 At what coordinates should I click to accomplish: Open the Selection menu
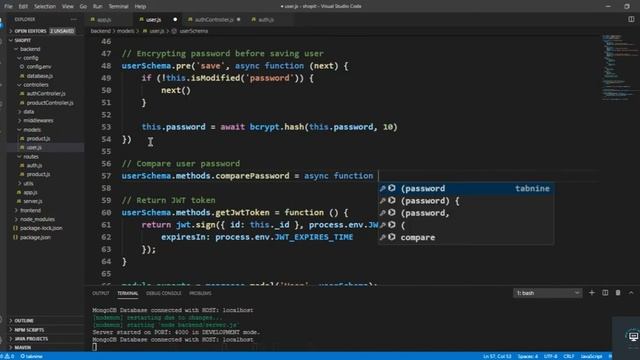45,7
